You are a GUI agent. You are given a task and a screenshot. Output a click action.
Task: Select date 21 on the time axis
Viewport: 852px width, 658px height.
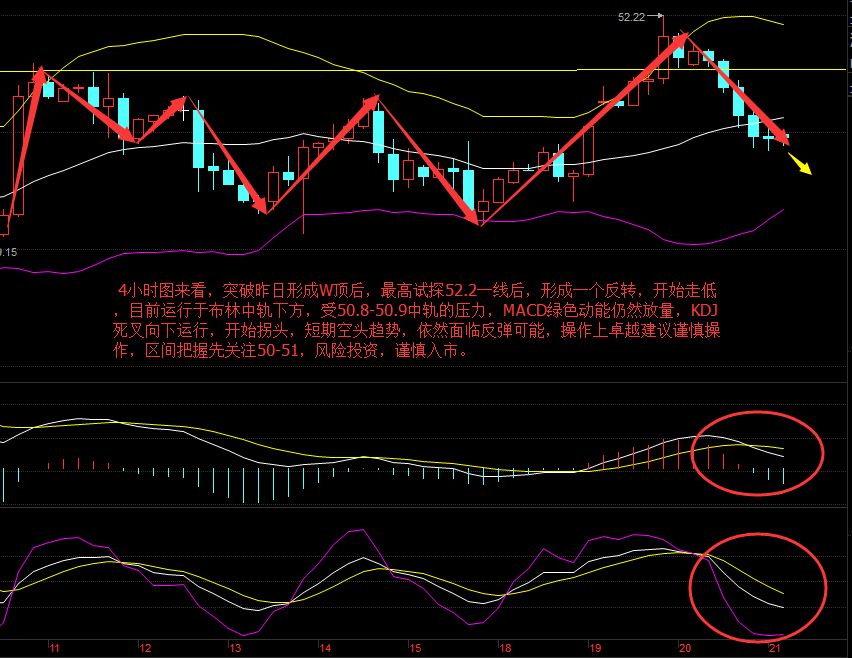775,648
